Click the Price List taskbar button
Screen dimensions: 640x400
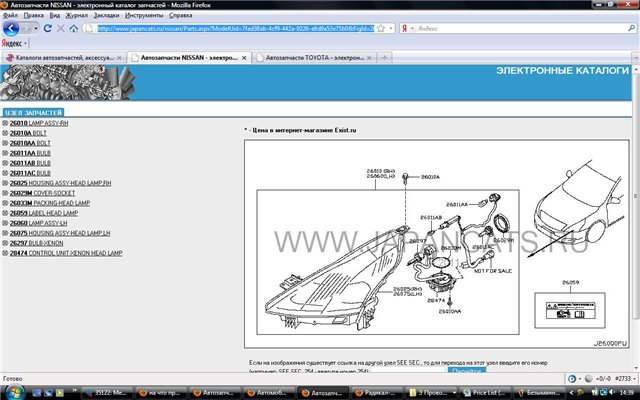tap(485, 393)
